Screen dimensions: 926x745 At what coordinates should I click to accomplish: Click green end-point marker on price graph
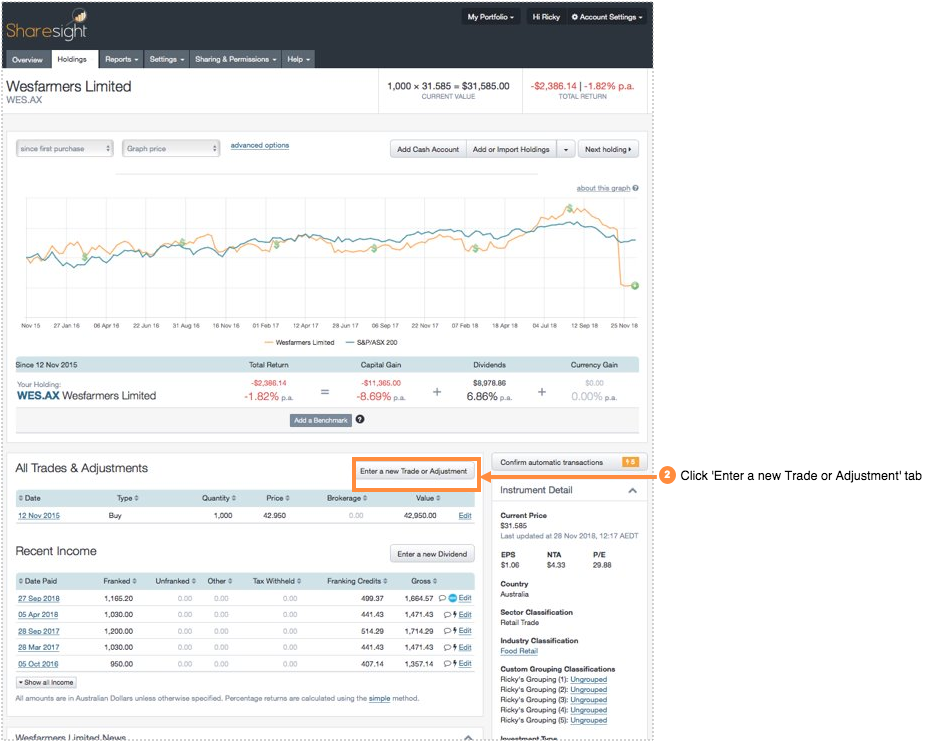pyautogui.click(x=635, y=286)
